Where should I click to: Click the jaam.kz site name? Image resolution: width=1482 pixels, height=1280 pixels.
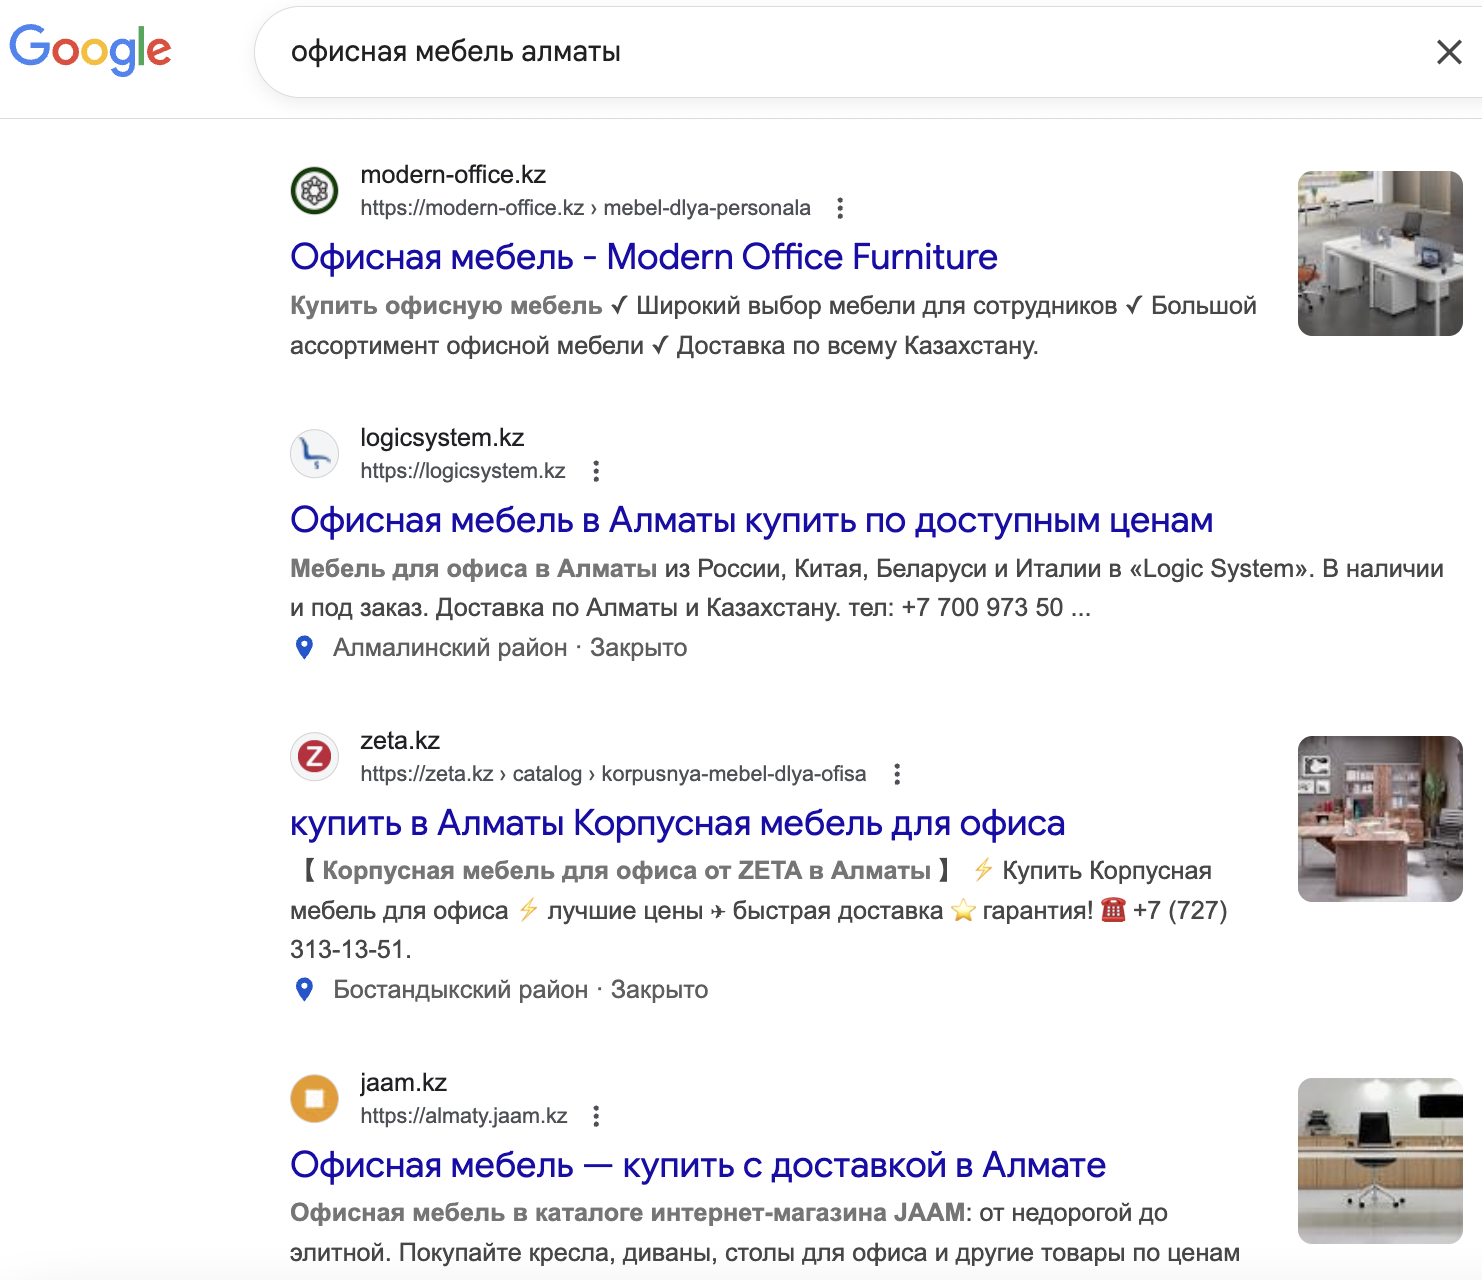pyautogui.click(x=403, y=1083)
